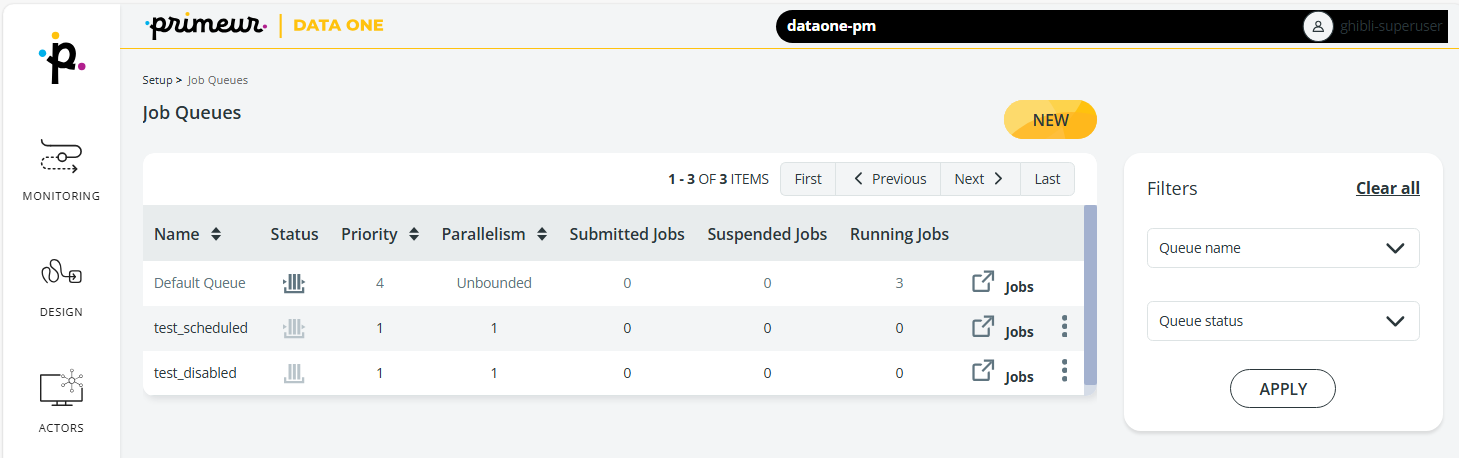Click the Primeur logo in sidebar

pos(61,62)
